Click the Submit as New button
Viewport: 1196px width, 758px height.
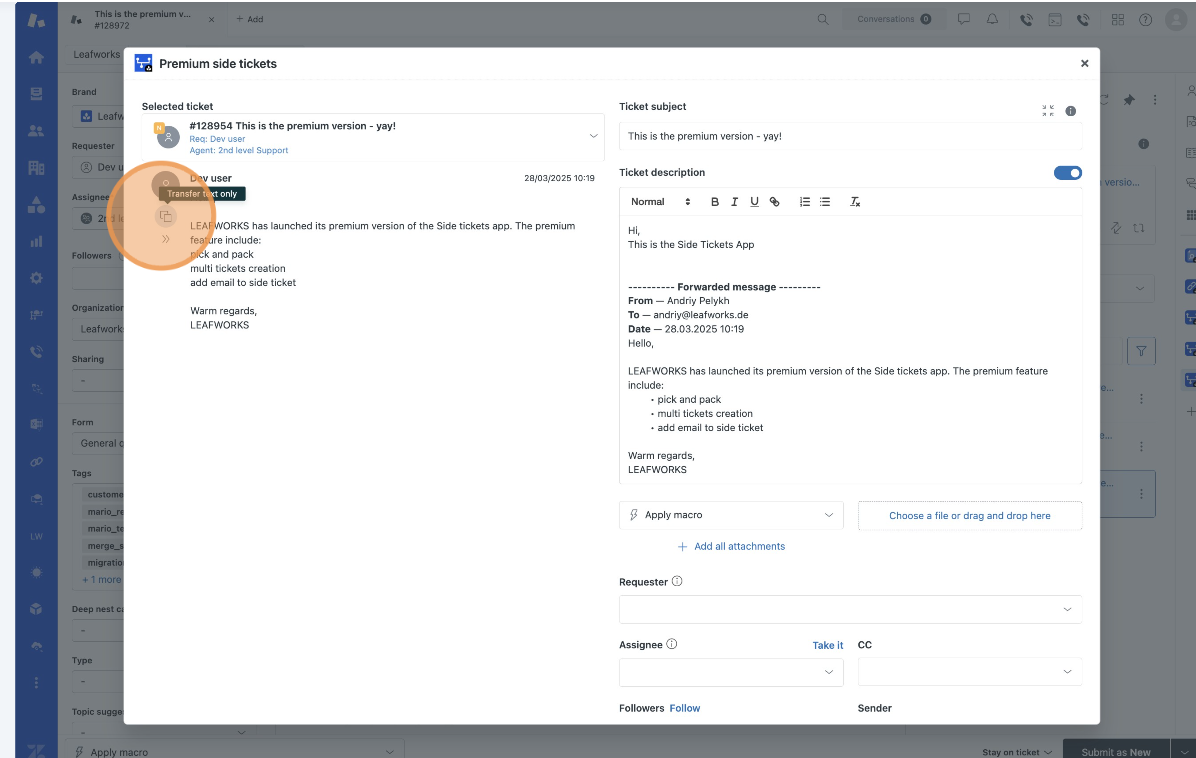pyautogui.click(x=1116, y=752)
